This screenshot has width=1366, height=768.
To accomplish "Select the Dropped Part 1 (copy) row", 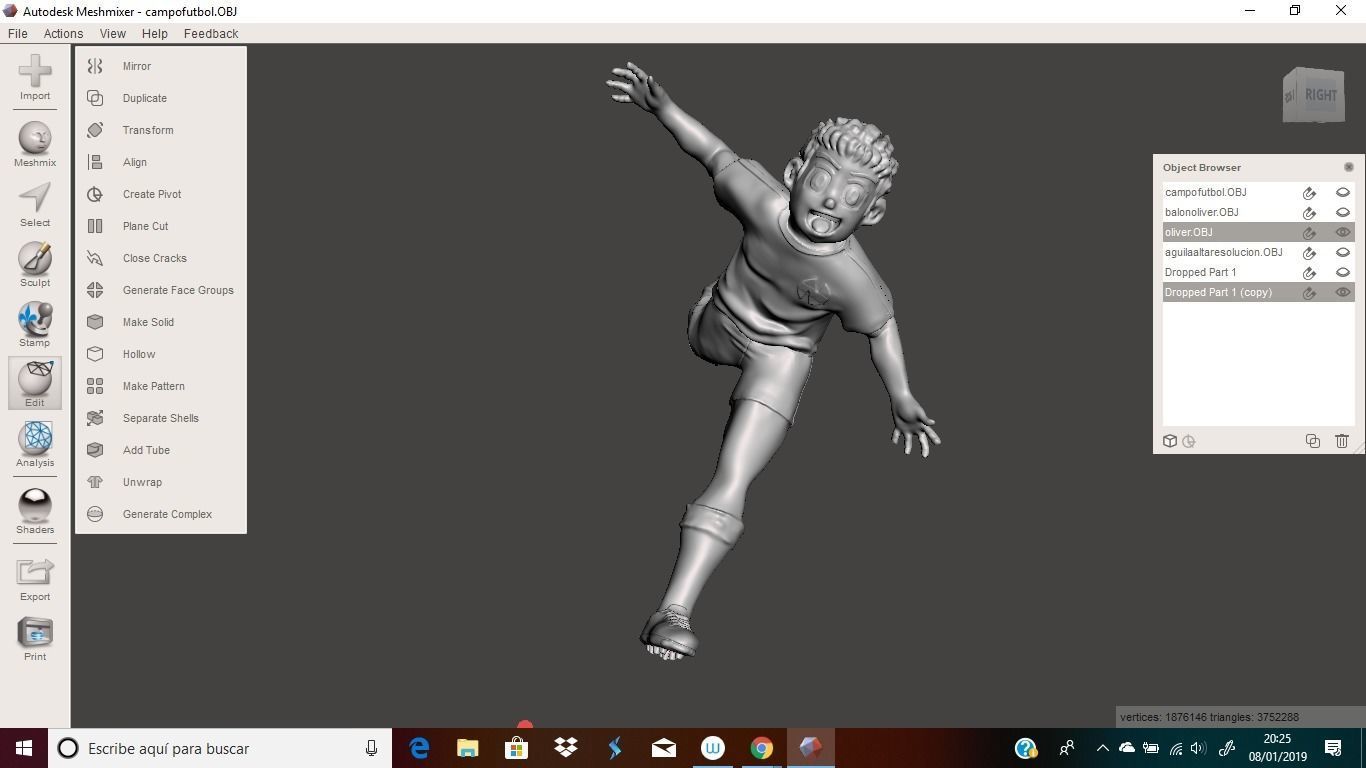I will (1258, 292).
